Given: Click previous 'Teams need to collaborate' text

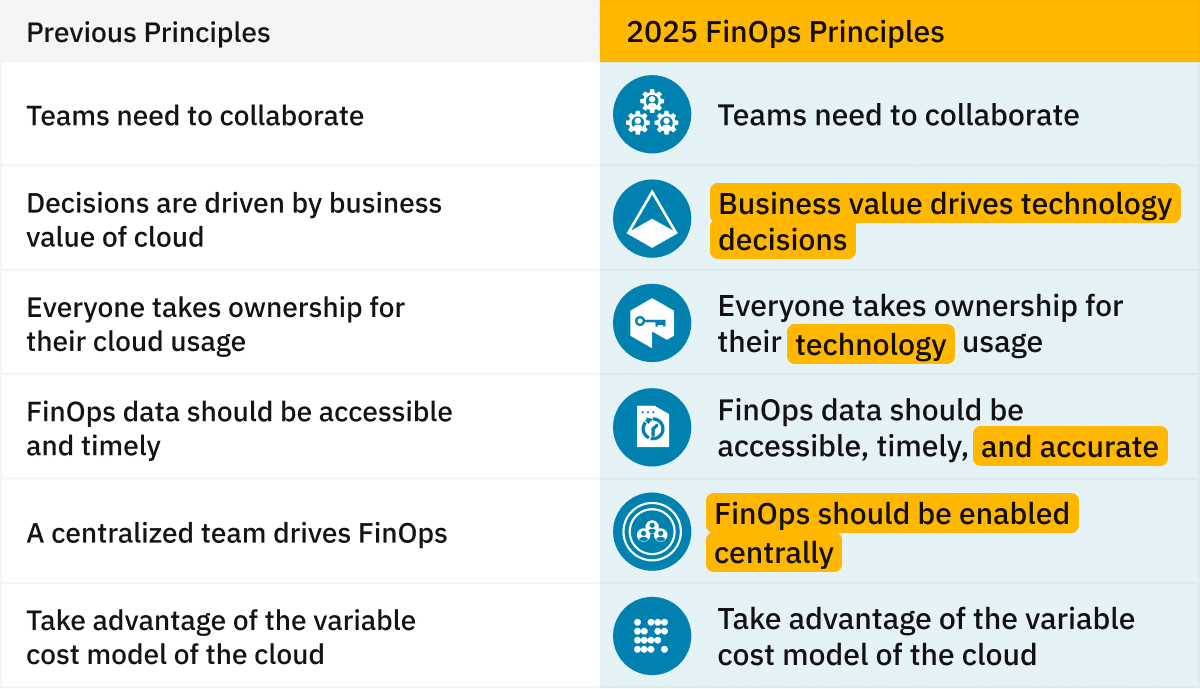Looking at the screenshot, I should click(195, 115).
